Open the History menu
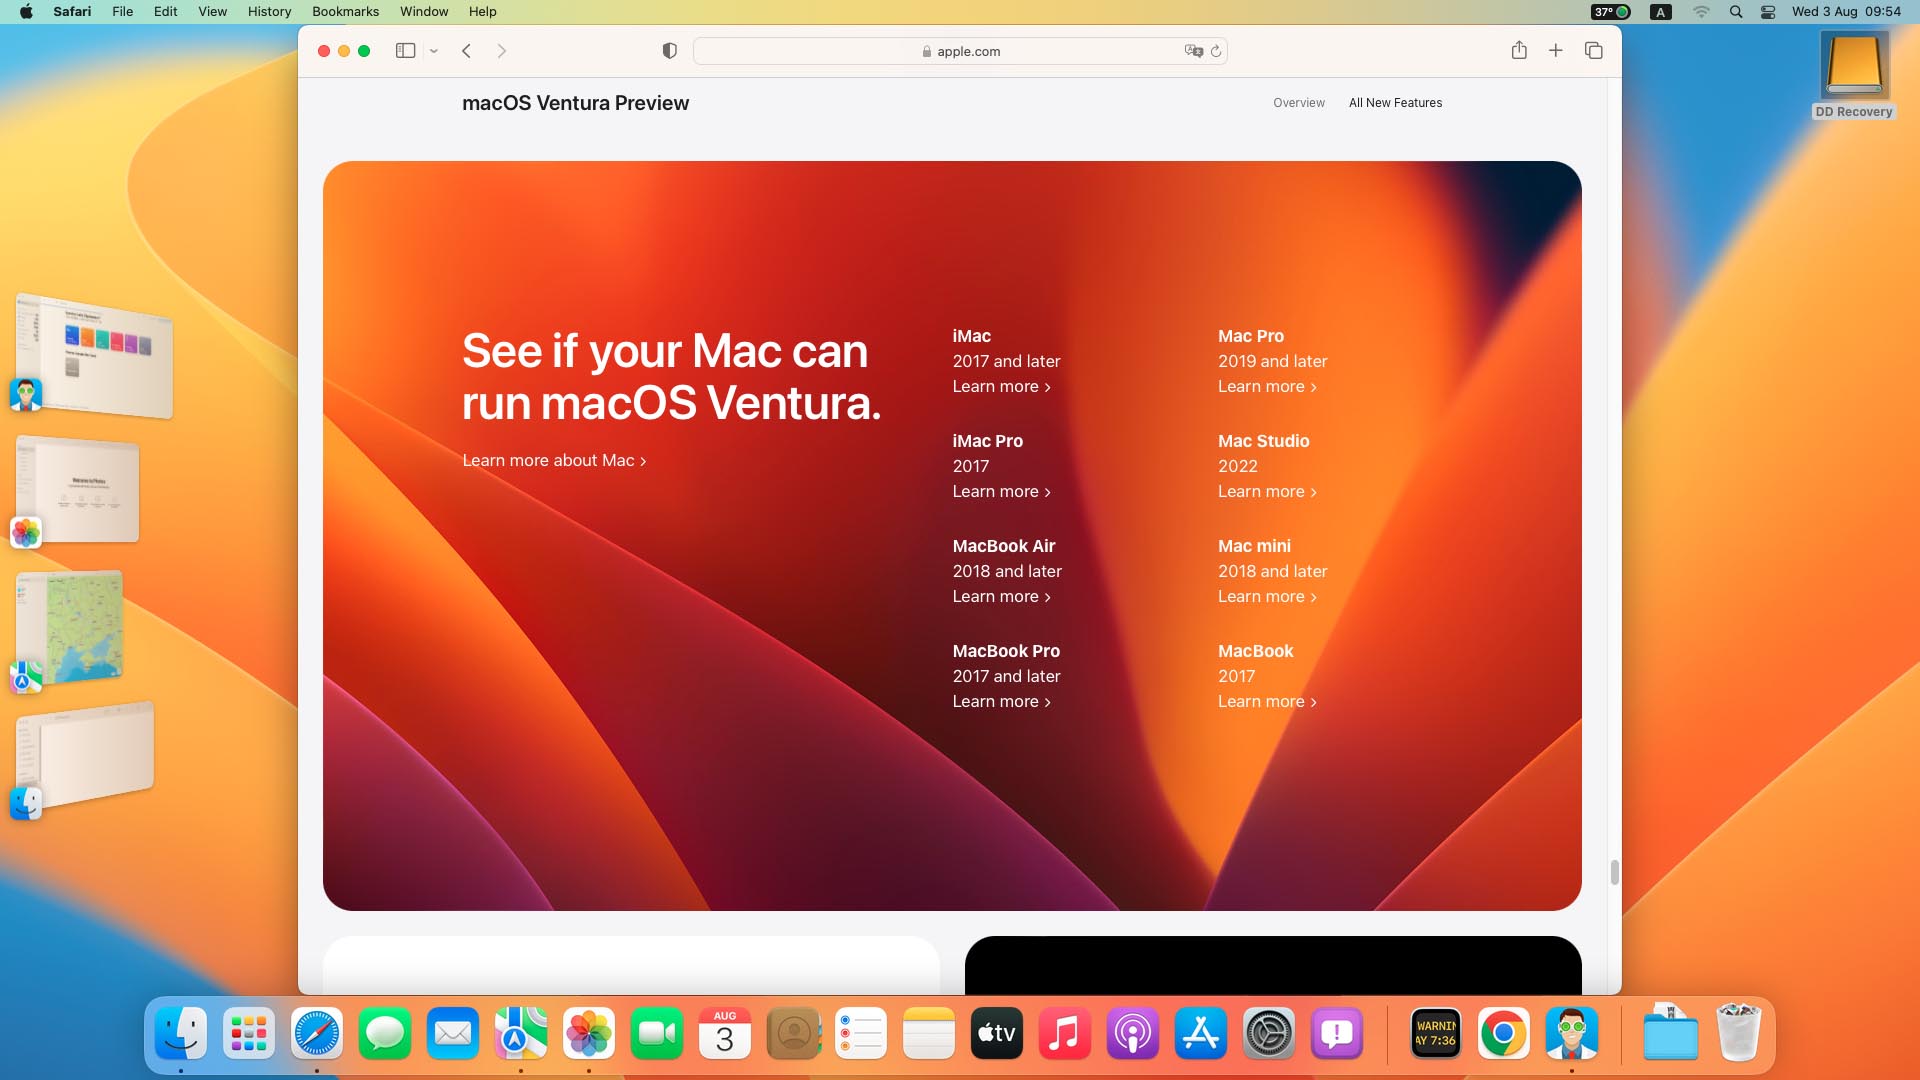 coord(269,11)
